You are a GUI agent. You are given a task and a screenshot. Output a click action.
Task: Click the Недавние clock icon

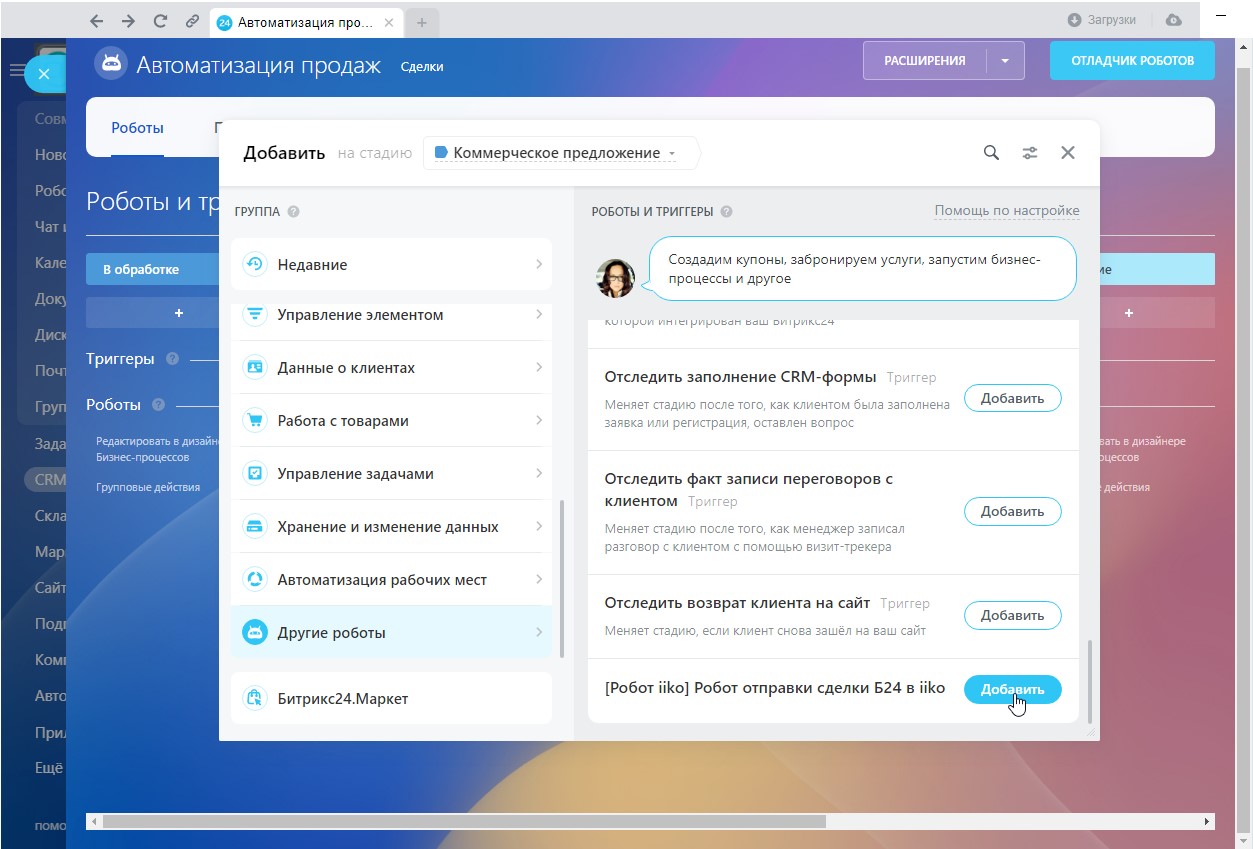[255, 264]
